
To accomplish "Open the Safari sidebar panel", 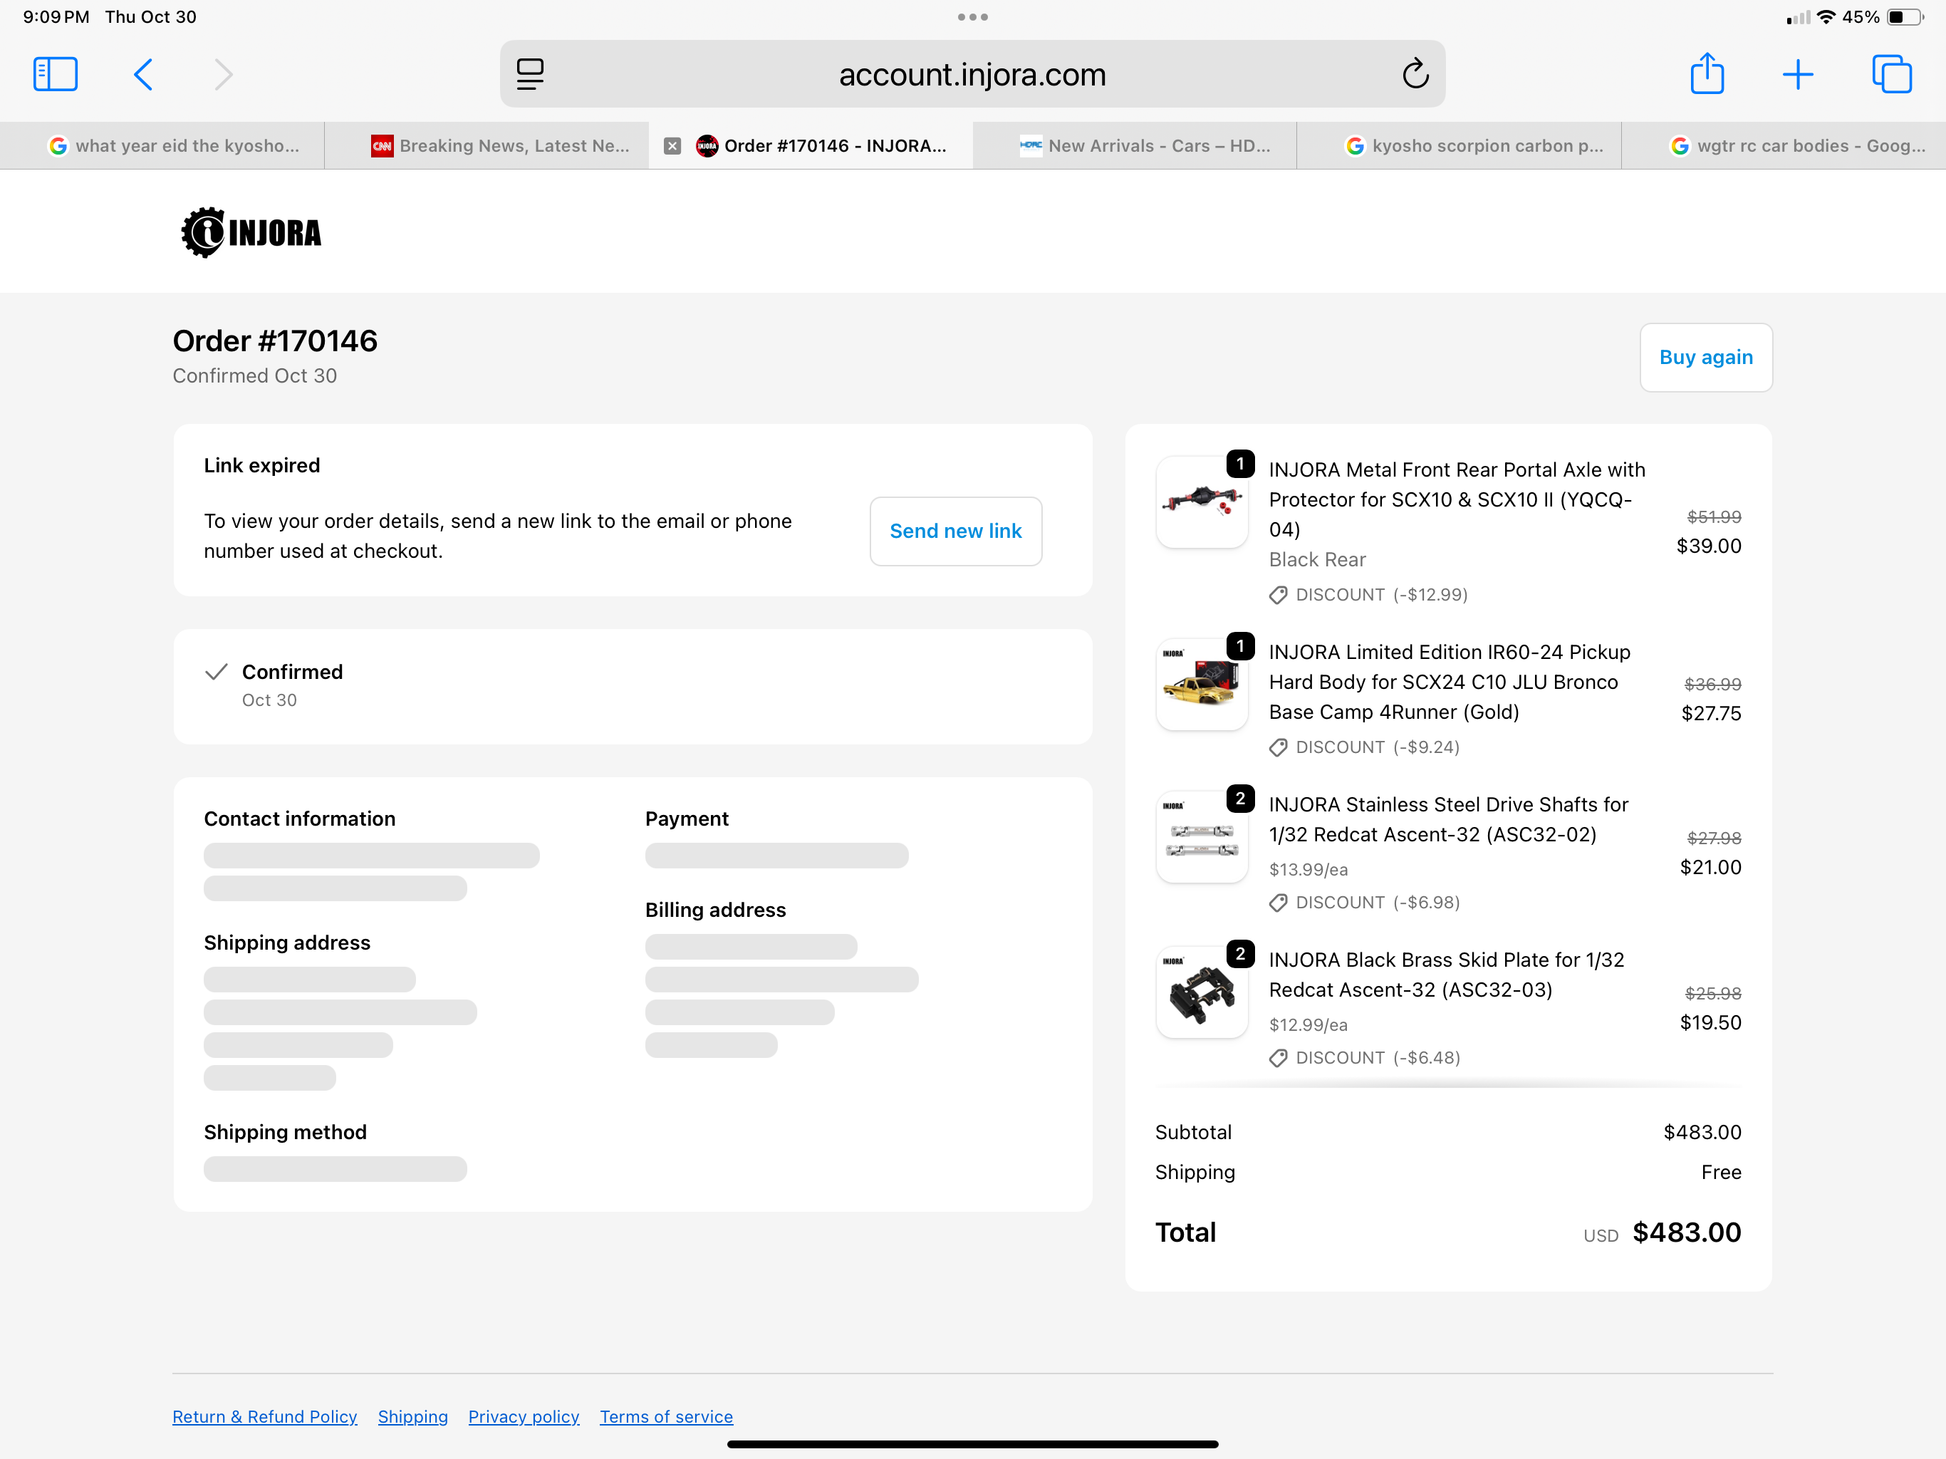I will [x=55, y=74].
